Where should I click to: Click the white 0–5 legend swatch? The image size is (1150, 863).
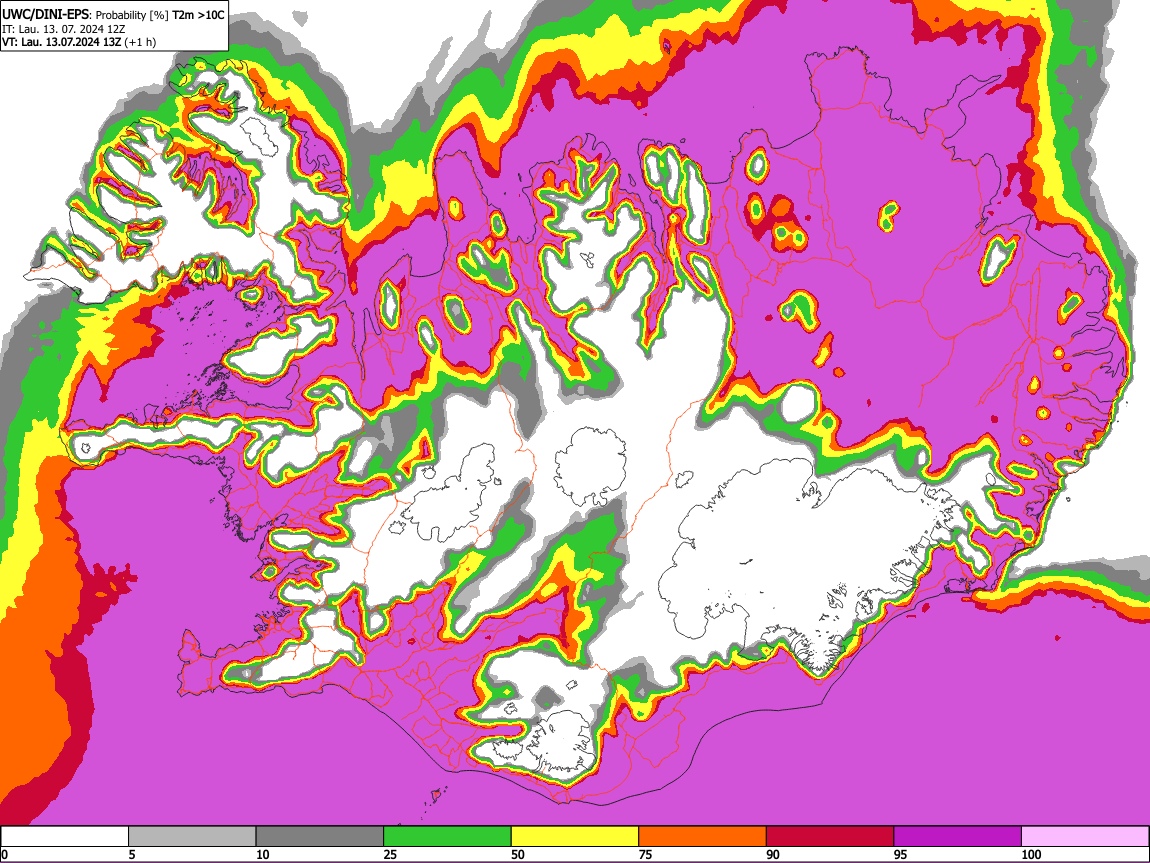tap(65, 837)
